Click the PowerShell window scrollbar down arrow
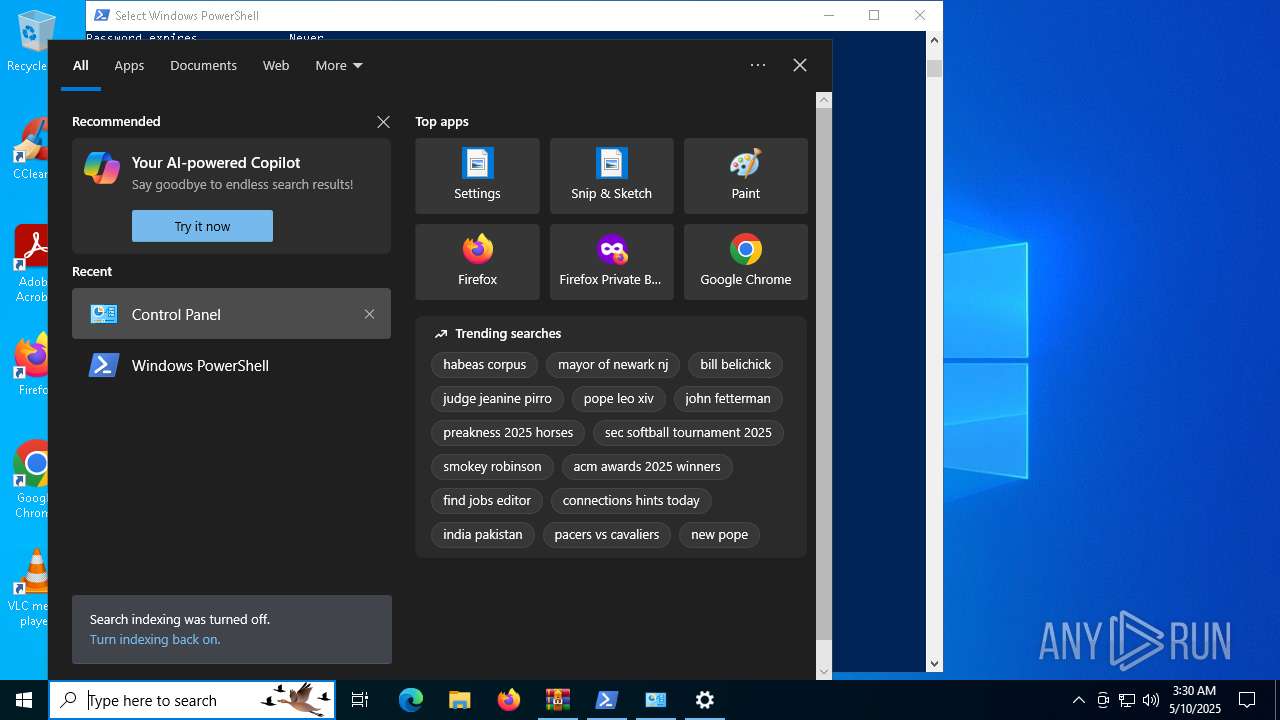The width and height of the screenshot is (1280, 720). (x=935, y=663)
